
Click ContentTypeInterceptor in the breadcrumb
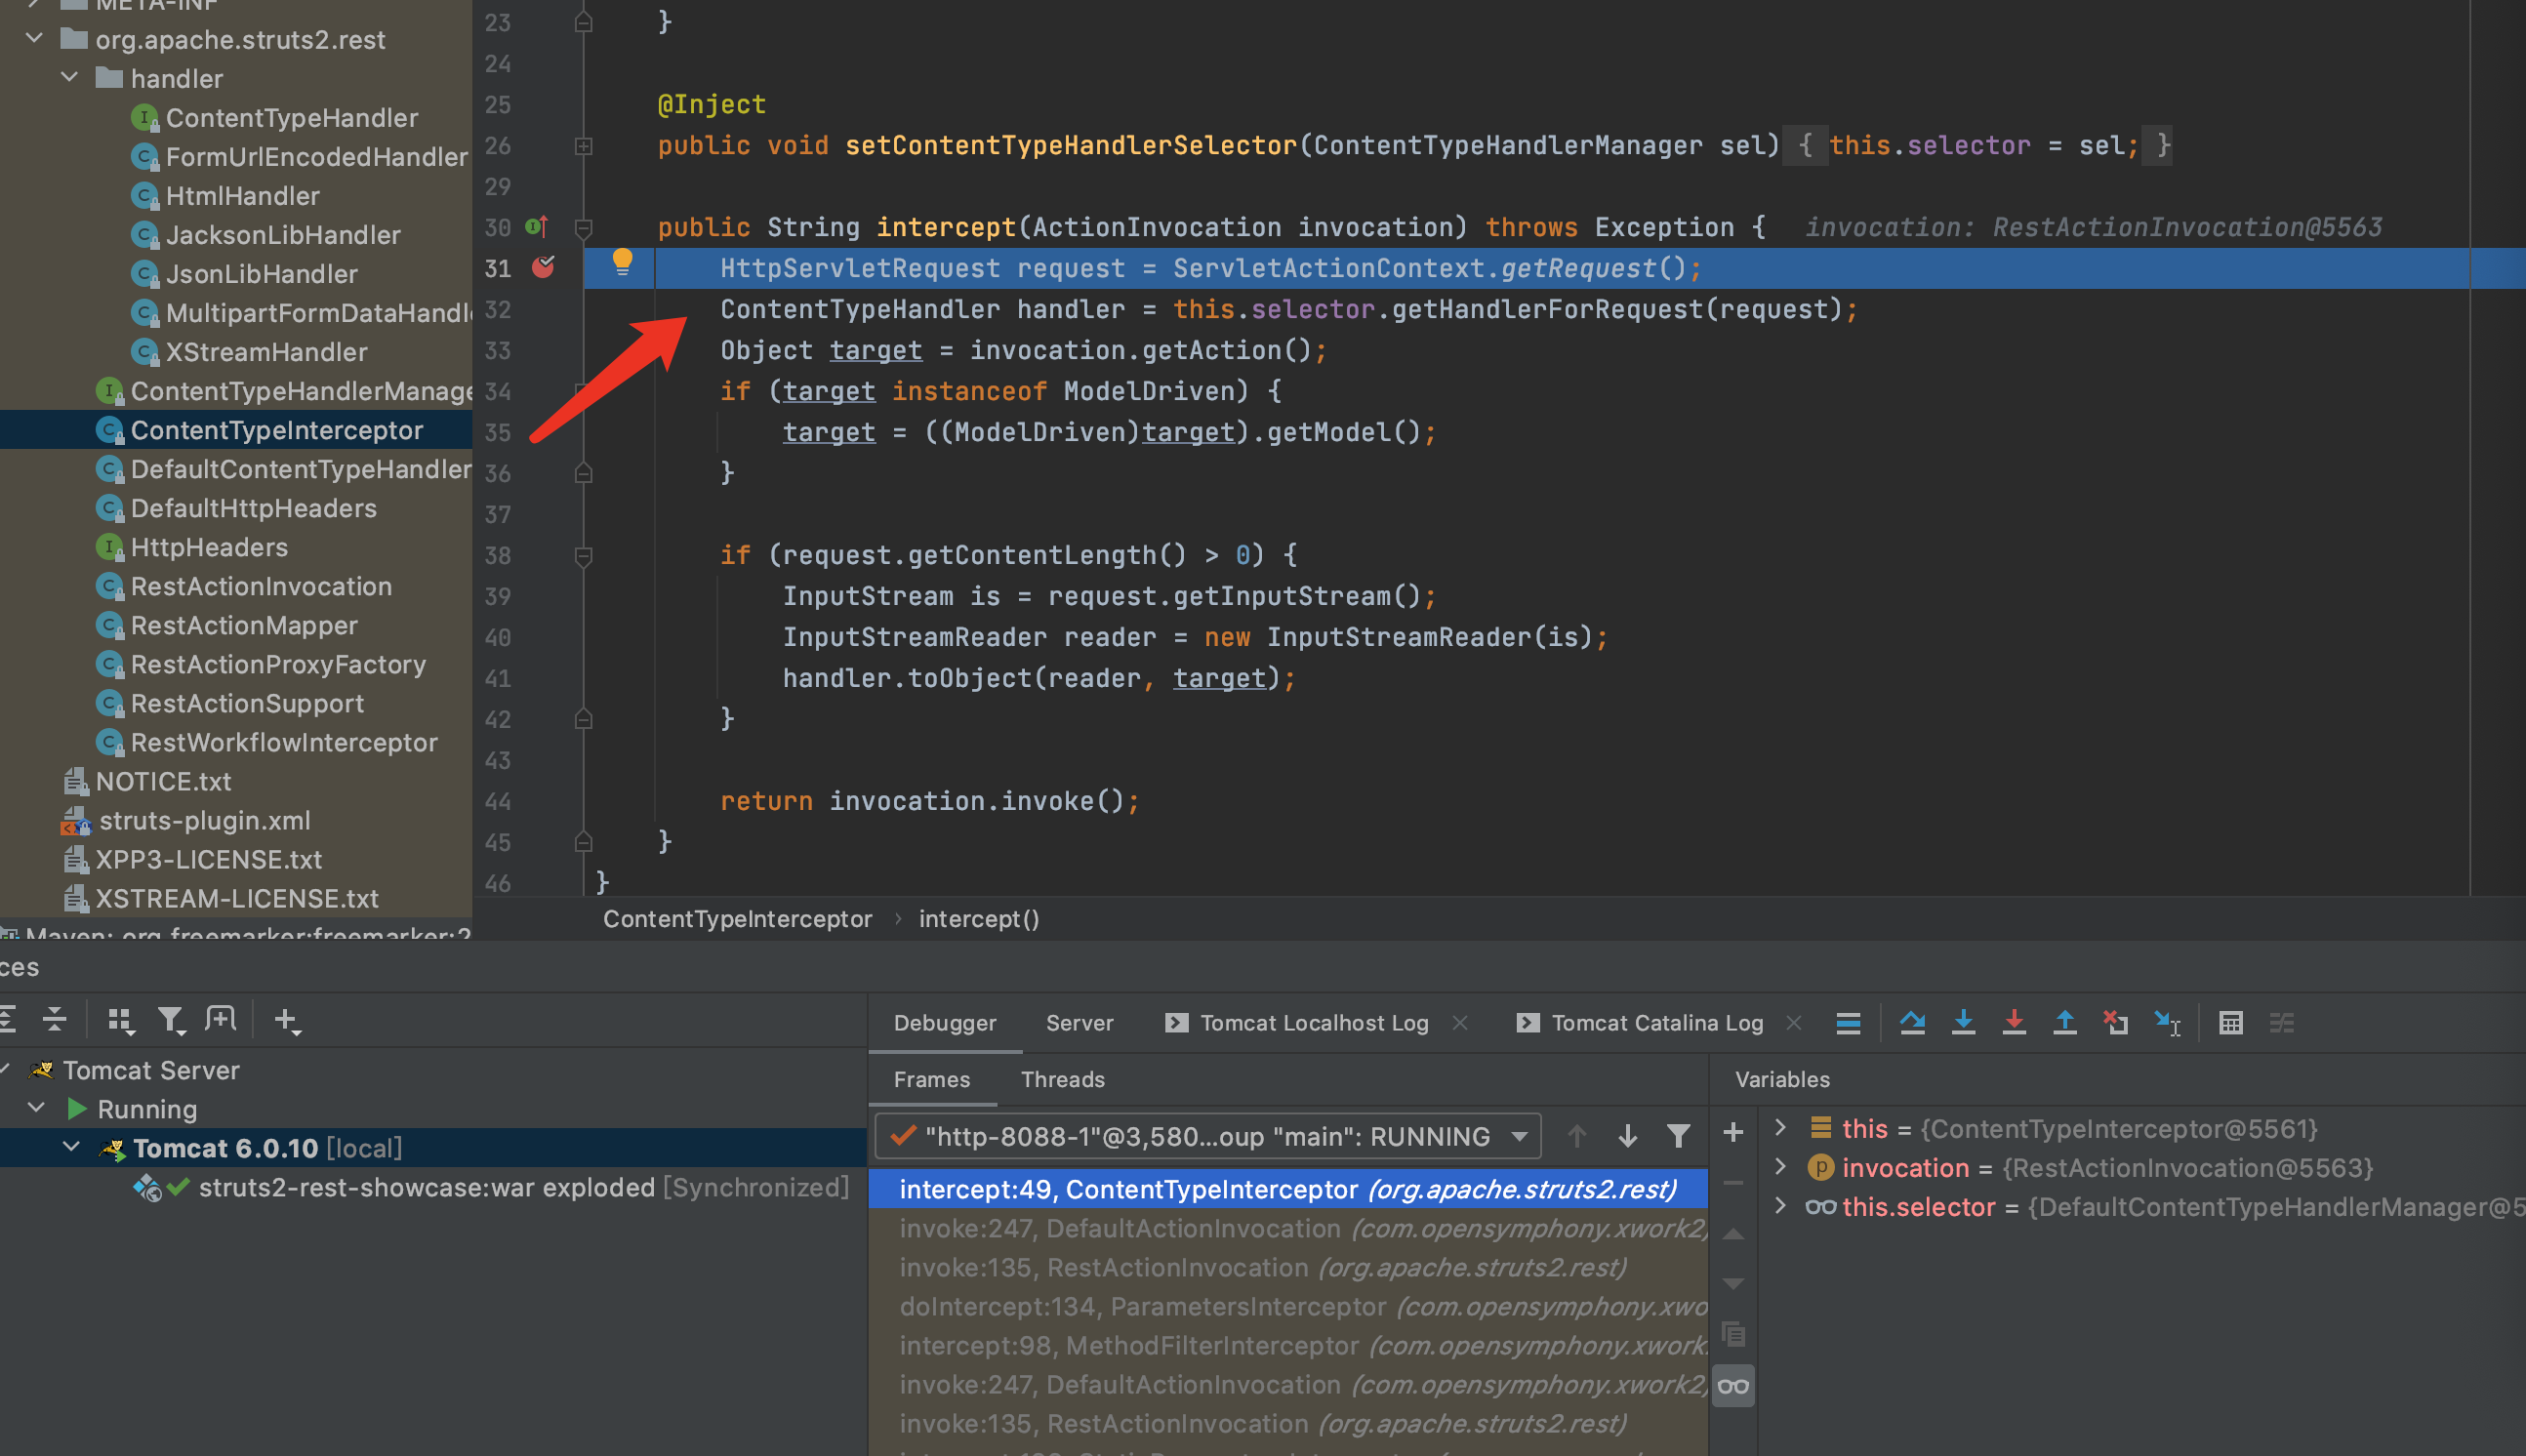coord(737,918)
